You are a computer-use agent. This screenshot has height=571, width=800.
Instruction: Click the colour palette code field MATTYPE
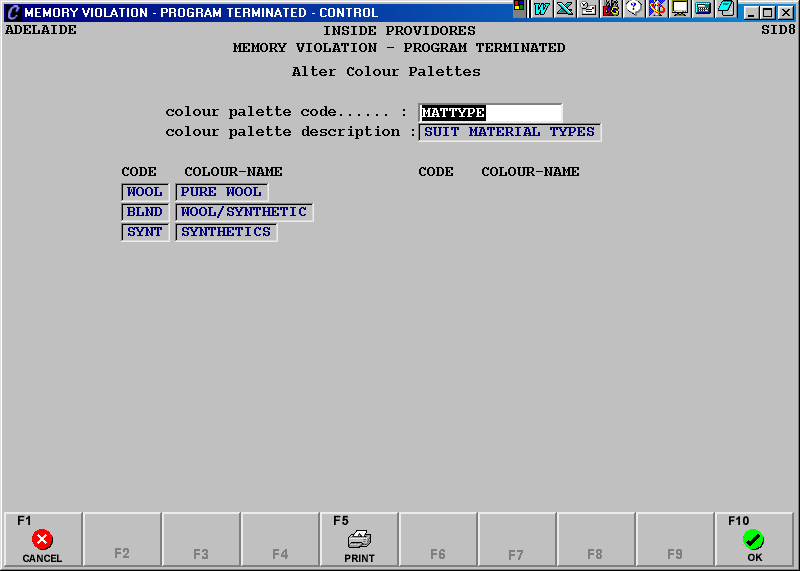490,113
